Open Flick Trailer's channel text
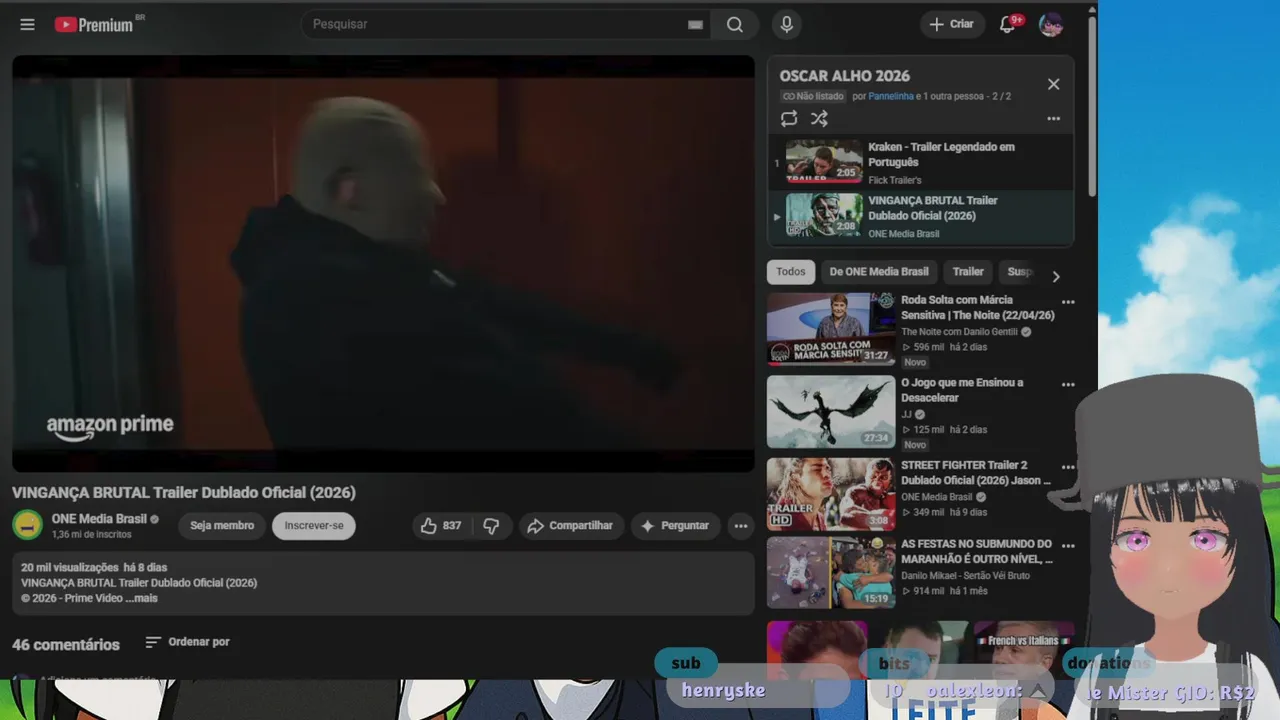Screen dimensions: 1280x720 point(895,181)
